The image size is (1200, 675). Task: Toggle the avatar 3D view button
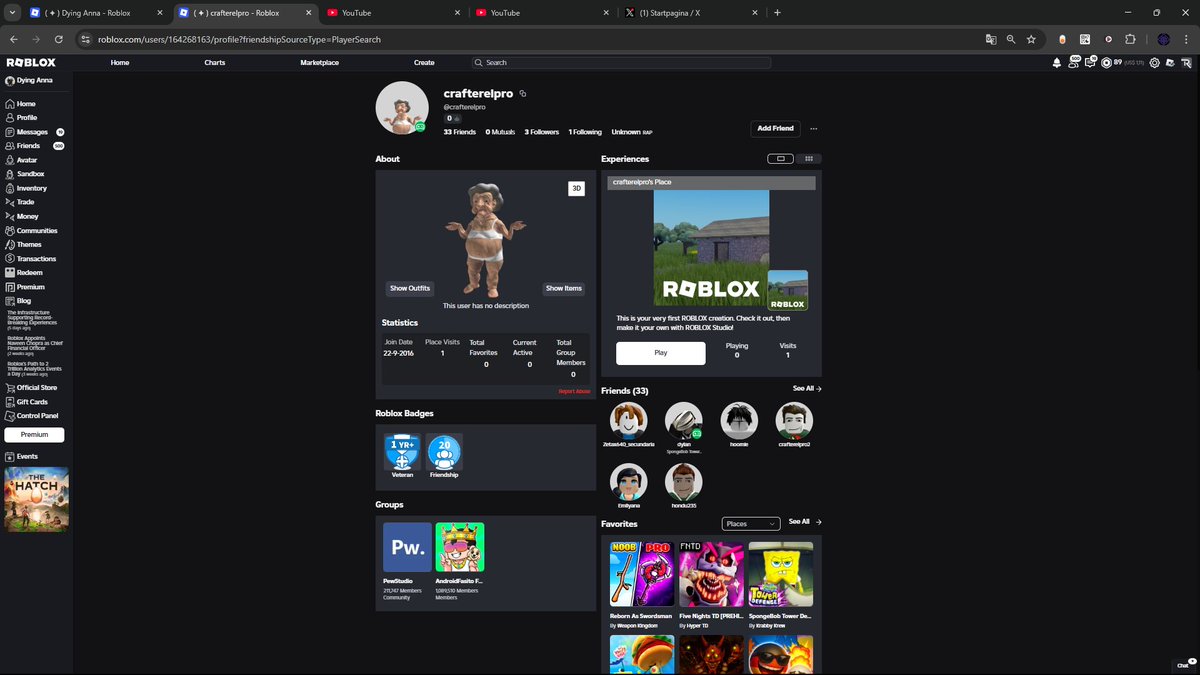point(576,188)
